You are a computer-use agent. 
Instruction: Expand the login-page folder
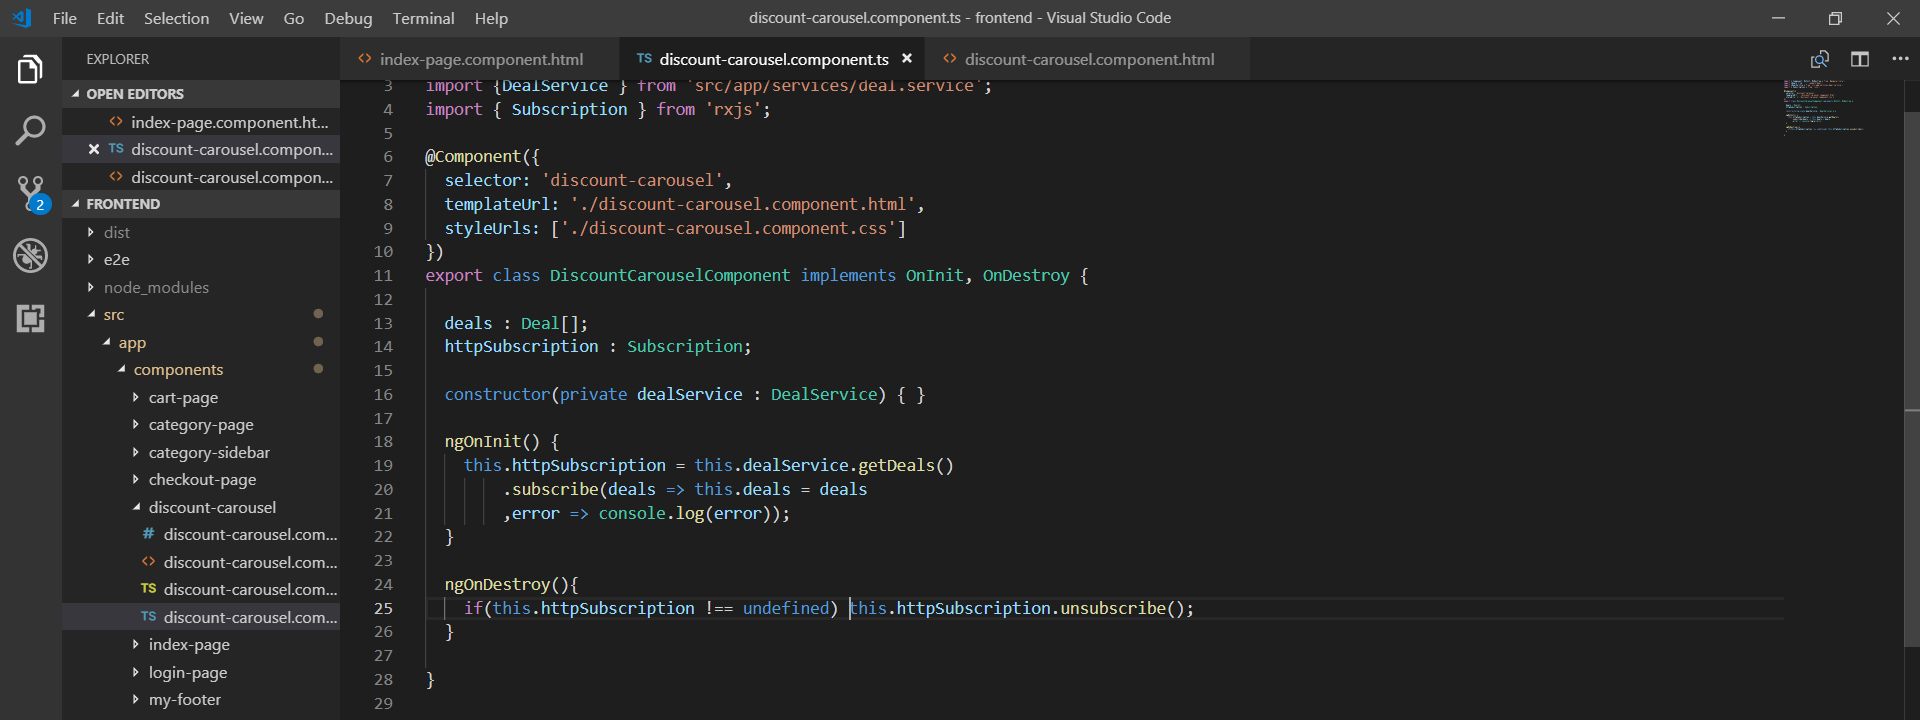tap(201, 672)
